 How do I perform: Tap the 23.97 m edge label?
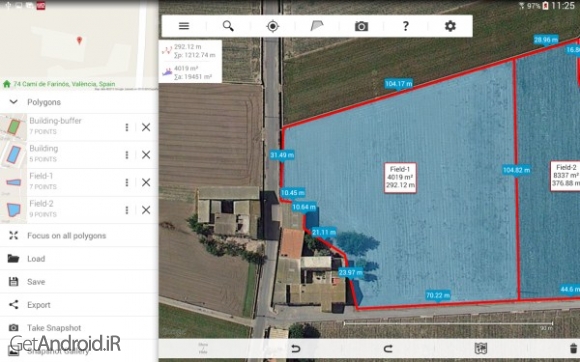click(x=351, y=273)
